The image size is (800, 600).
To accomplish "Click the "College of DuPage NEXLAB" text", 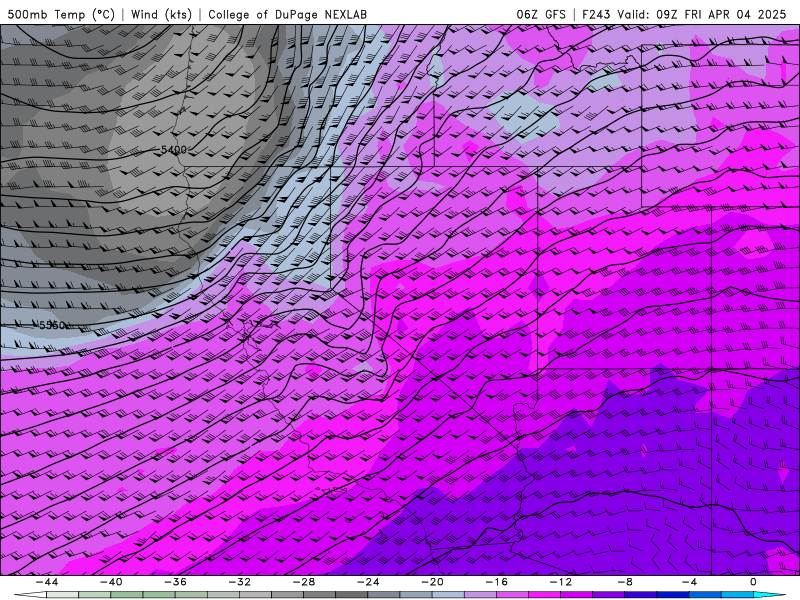I will click(x=287, y=14).
